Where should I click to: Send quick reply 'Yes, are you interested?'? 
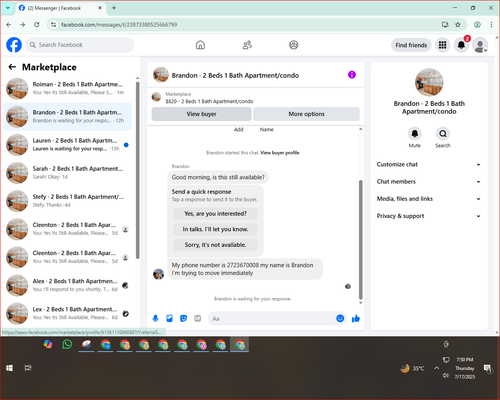[x=215, y=214]
